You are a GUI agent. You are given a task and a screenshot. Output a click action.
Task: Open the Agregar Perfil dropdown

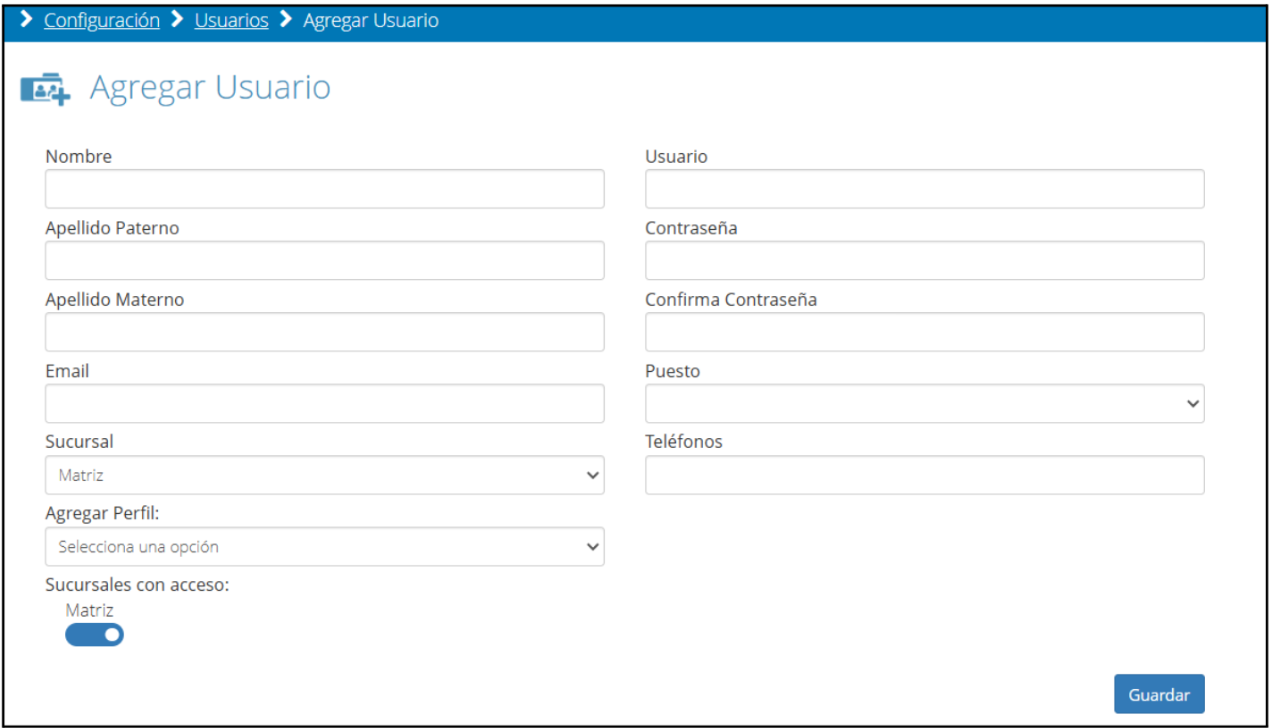pyautogui.click(x=325, y=547)
